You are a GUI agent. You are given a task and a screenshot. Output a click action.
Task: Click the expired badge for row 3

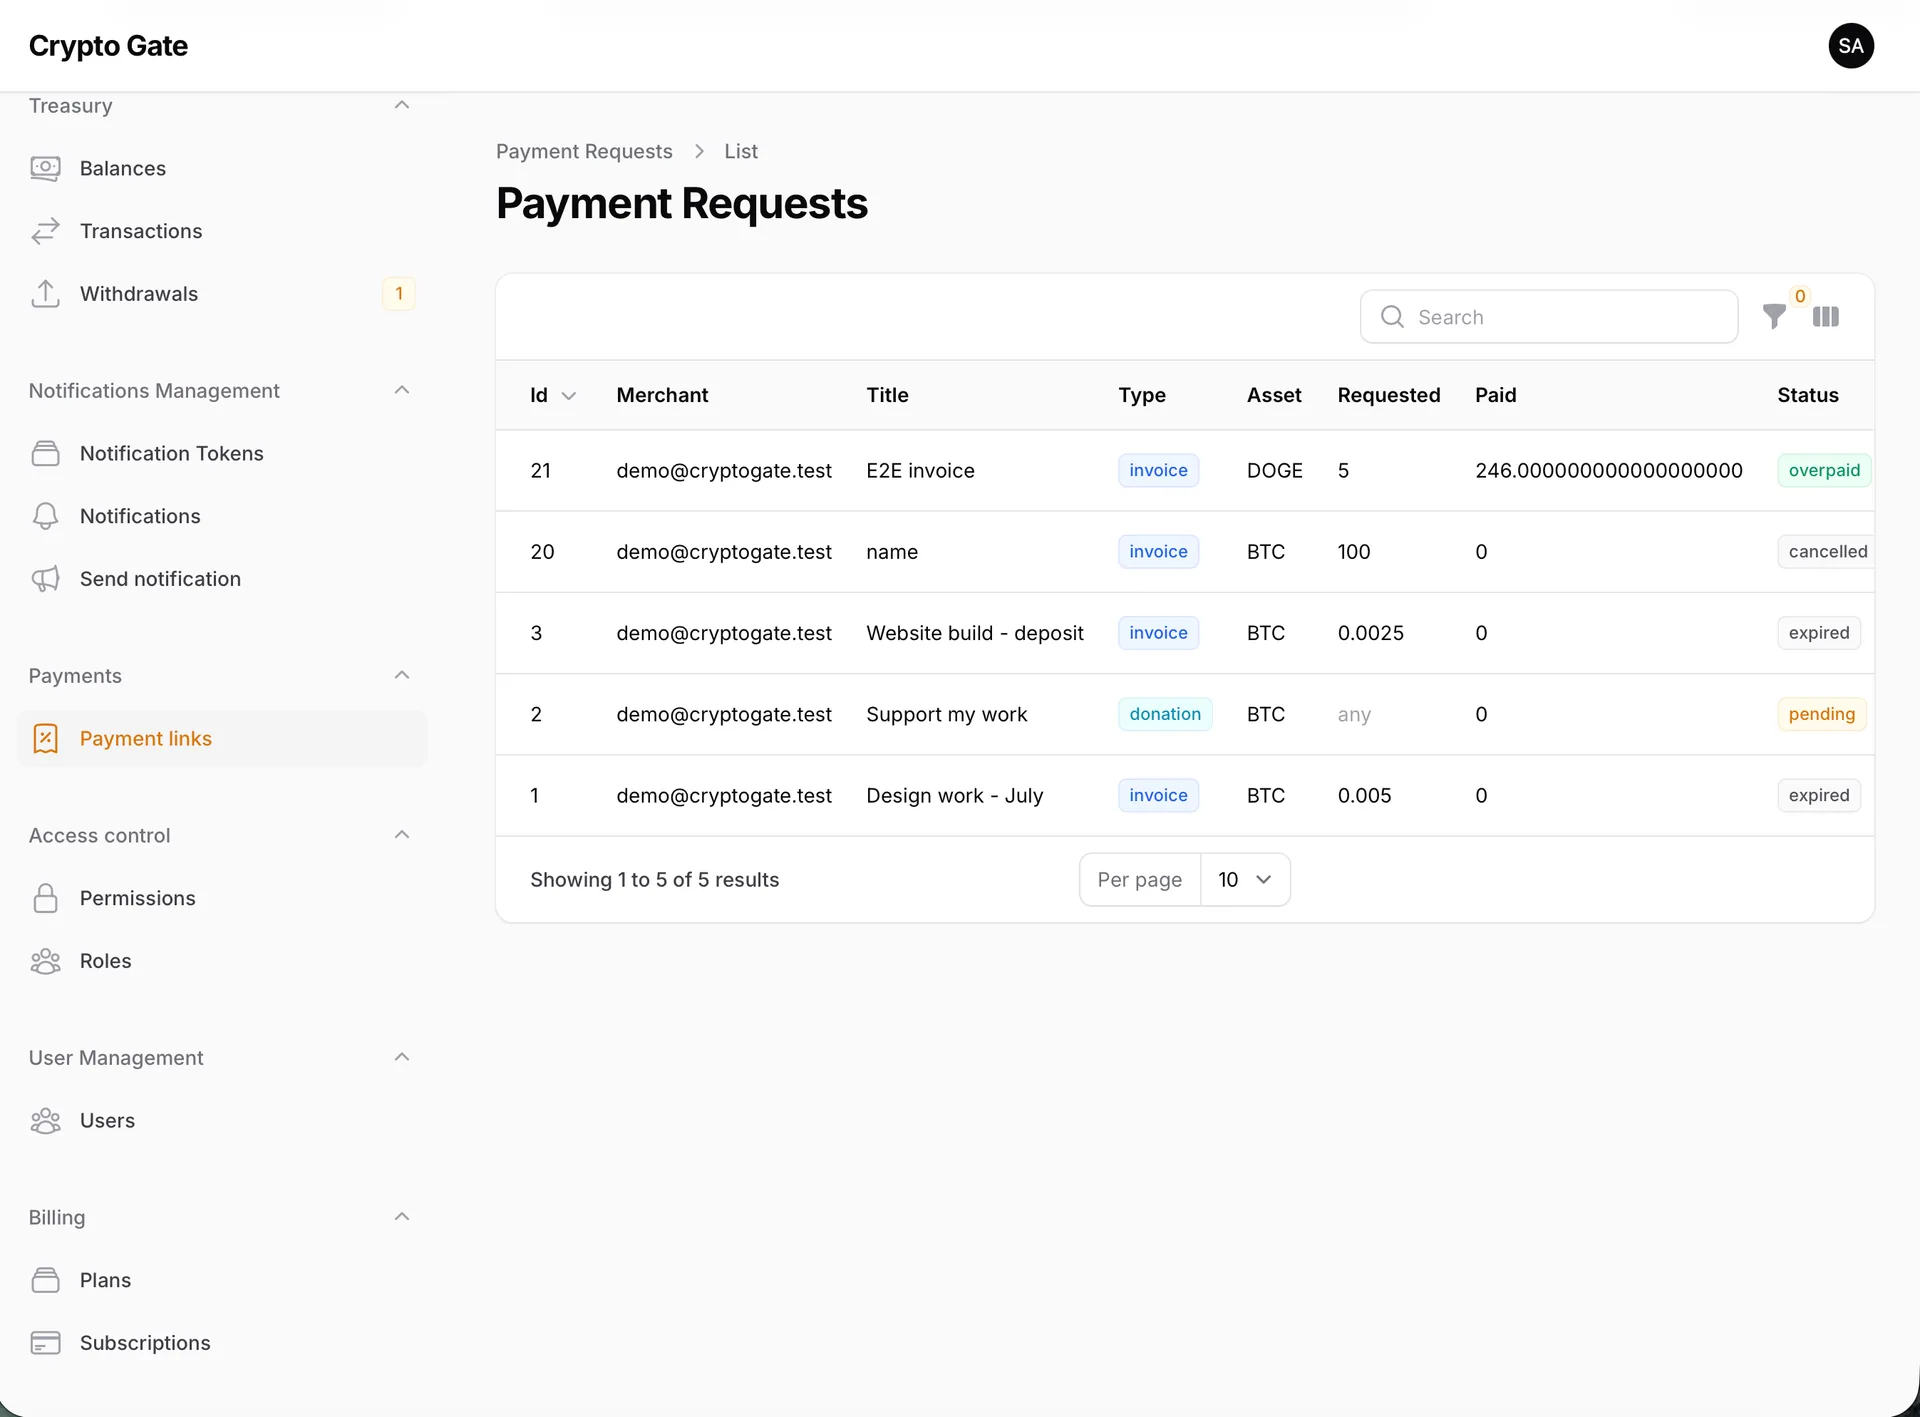coord(1819,633)
